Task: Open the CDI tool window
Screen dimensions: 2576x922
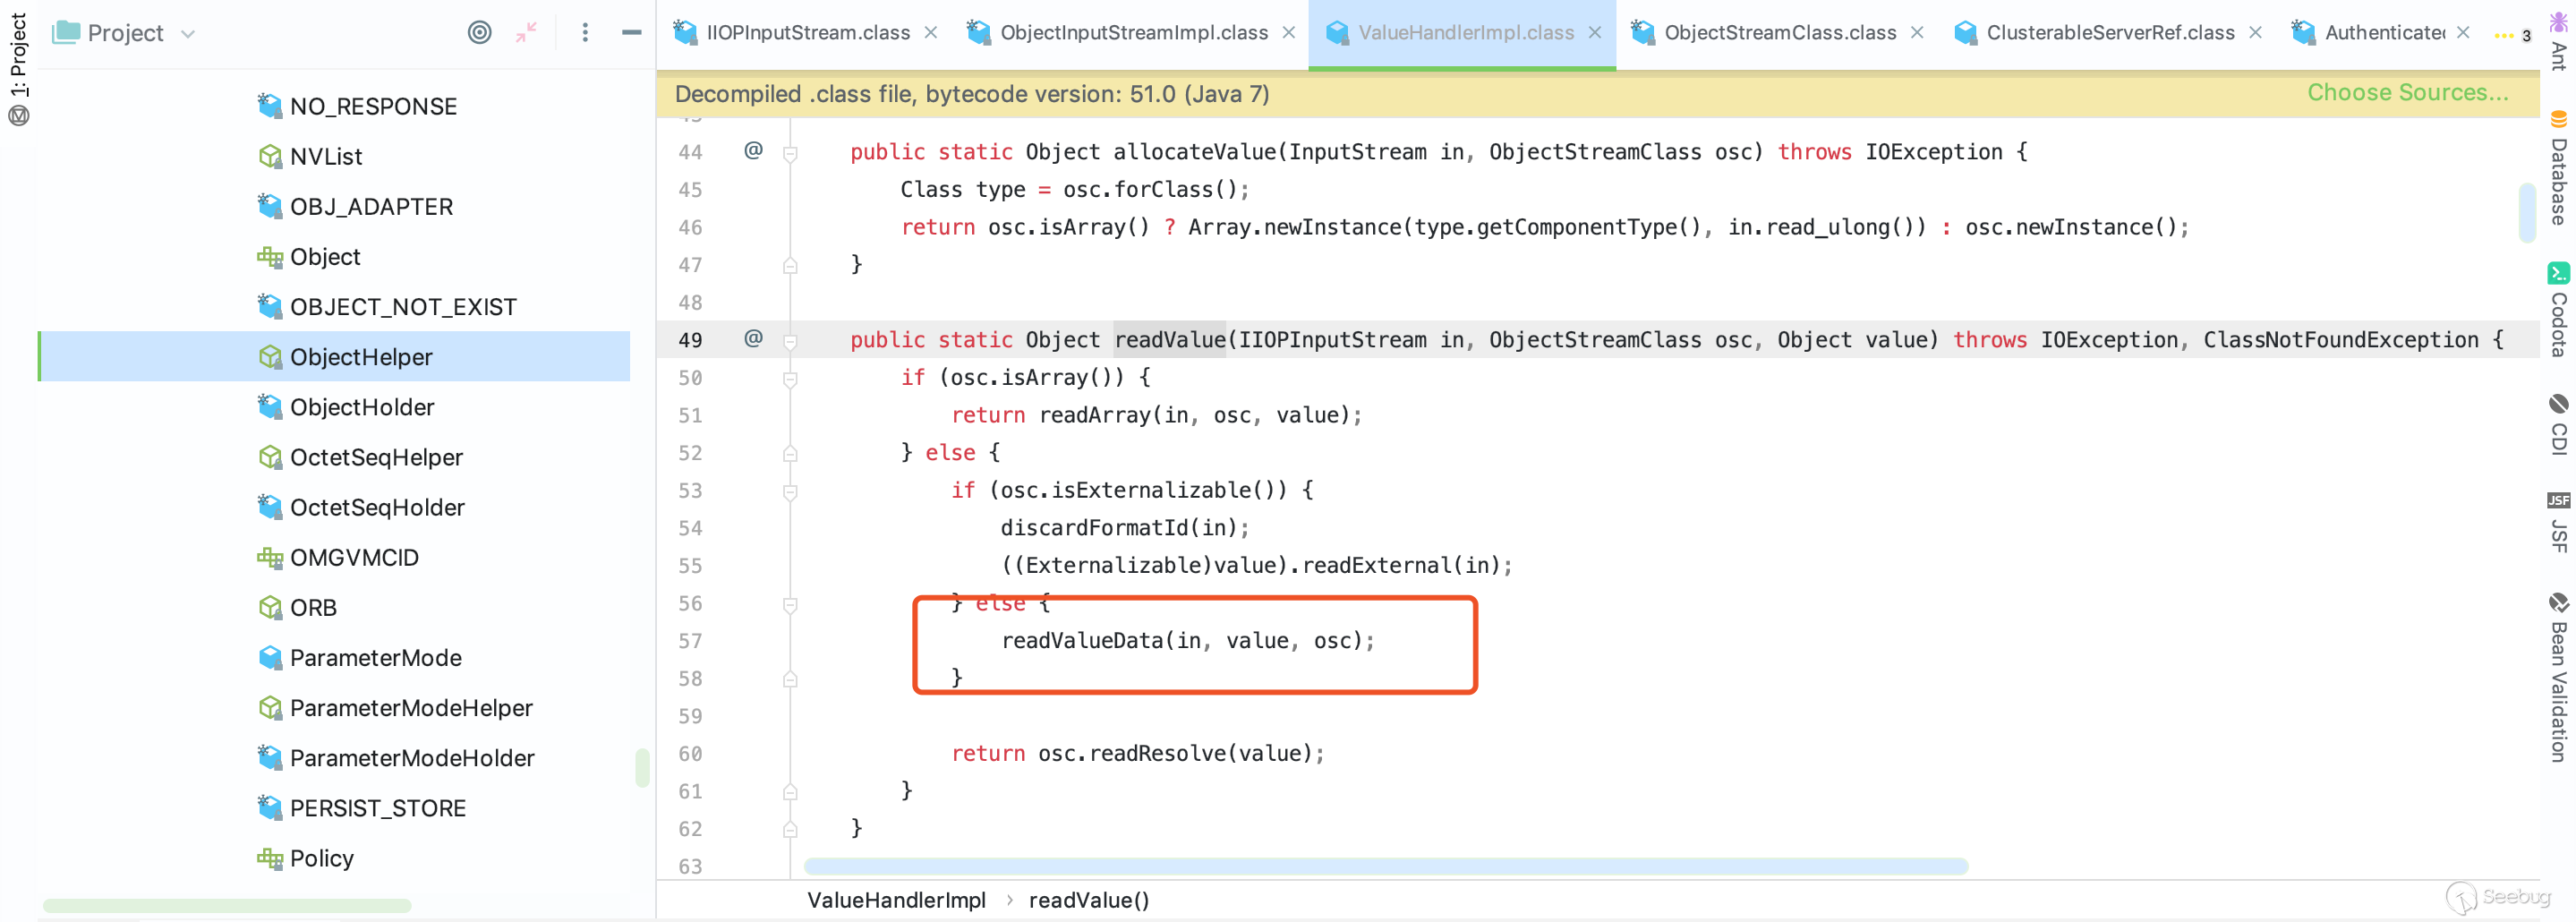Action: click(2559, 424)
